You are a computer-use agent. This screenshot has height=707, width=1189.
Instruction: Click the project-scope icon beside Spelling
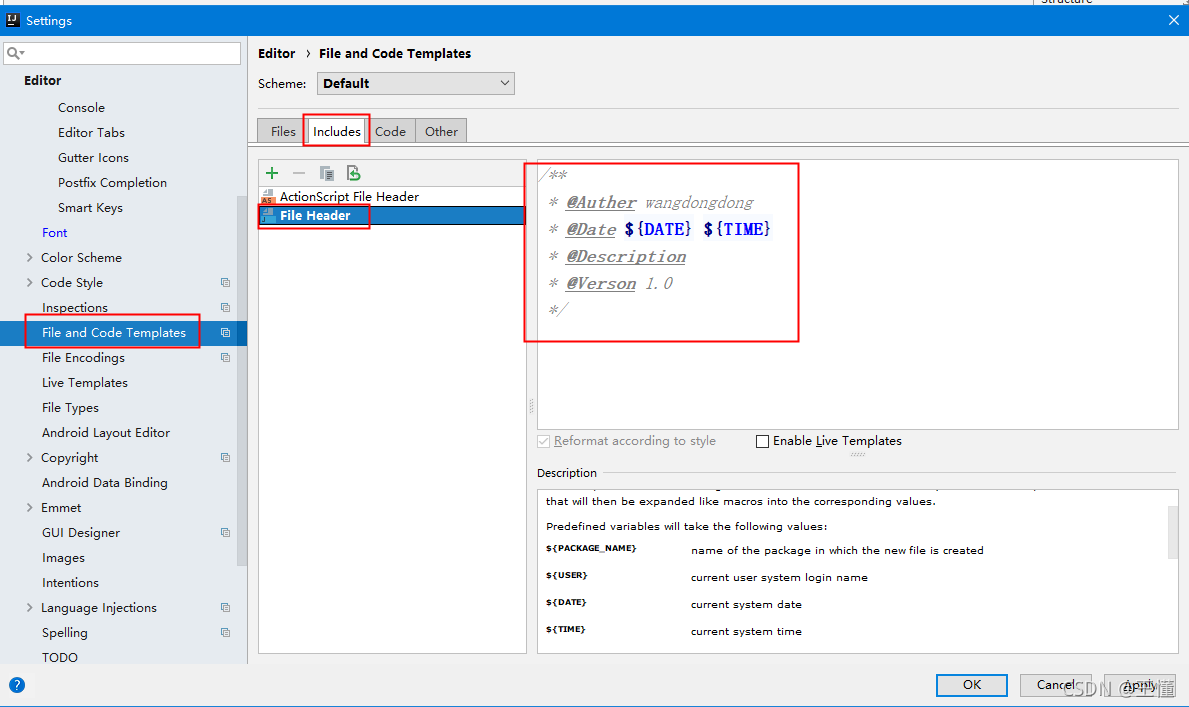point(225,633)
